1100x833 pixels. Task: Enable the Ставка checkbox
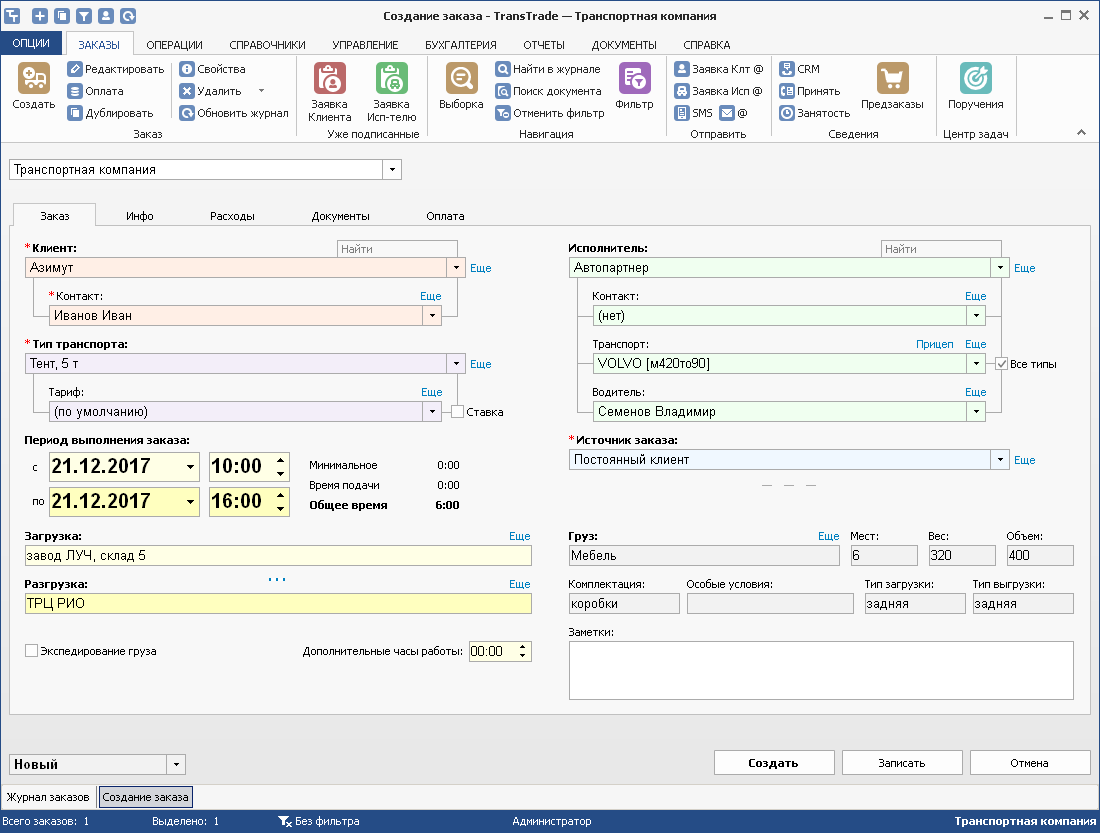(x=457, y=412)
